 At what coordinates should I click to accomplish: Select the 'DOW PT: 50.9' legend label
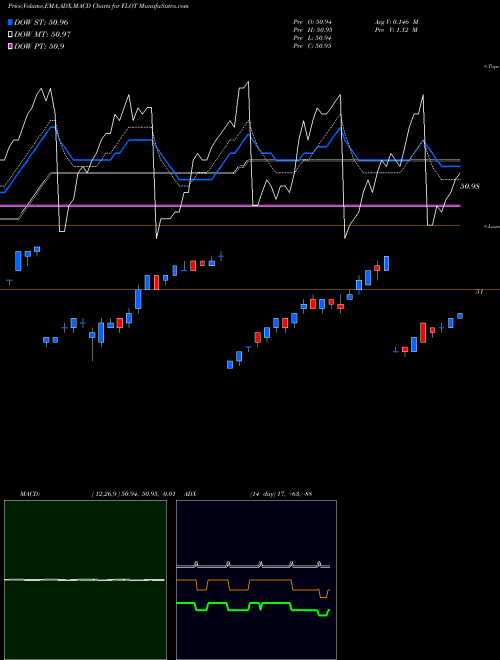(x=39, y=46)
